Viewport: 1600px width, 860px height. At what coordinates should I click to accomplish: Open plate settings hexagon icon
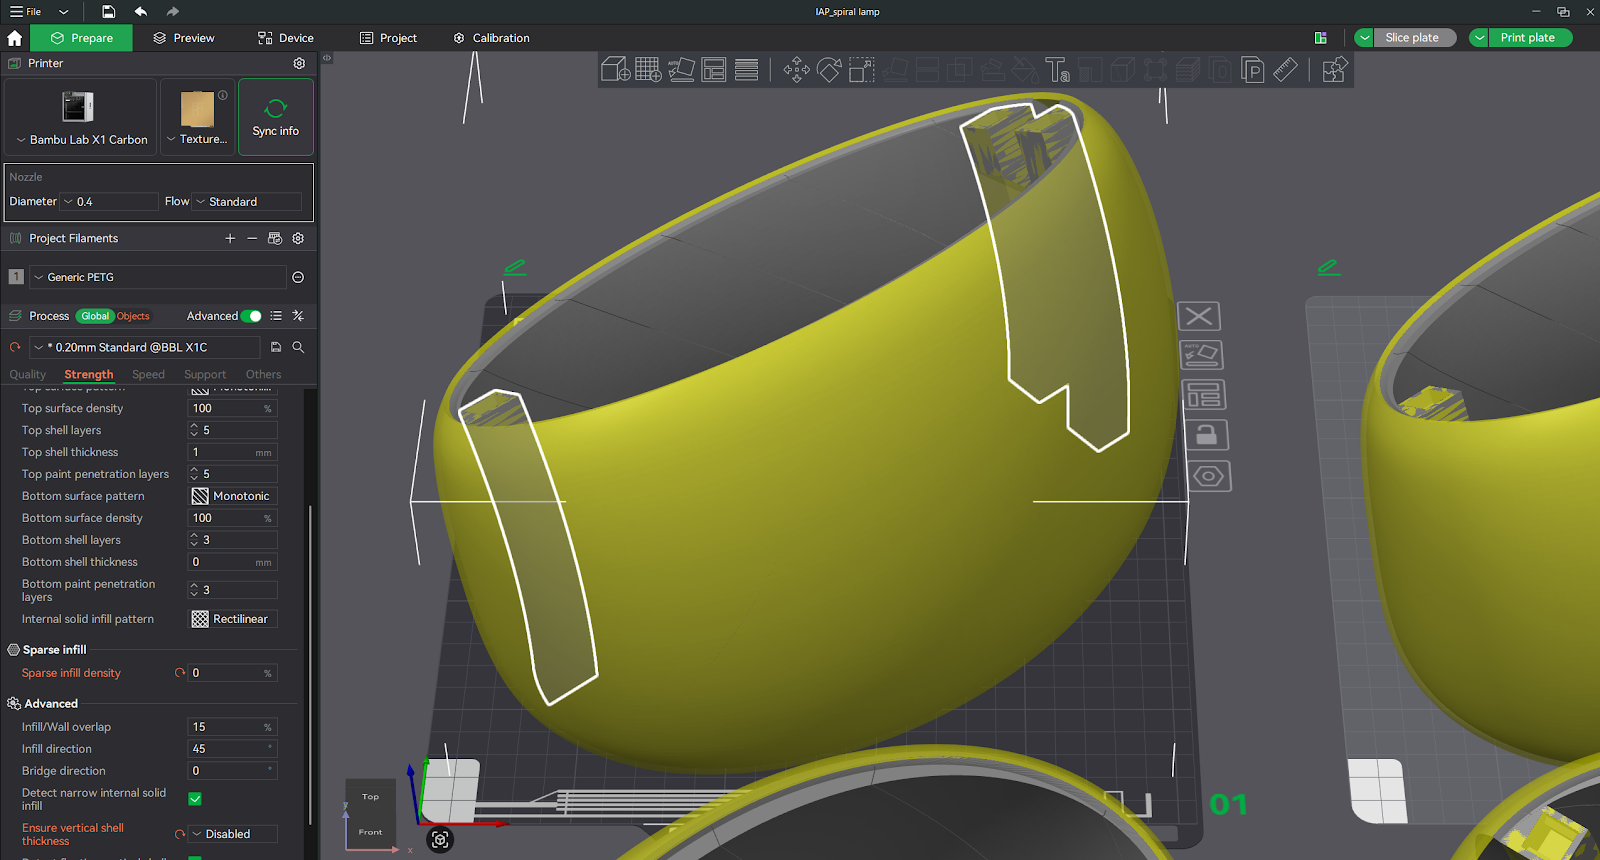pyautogui.click(x=1209, y=476)
